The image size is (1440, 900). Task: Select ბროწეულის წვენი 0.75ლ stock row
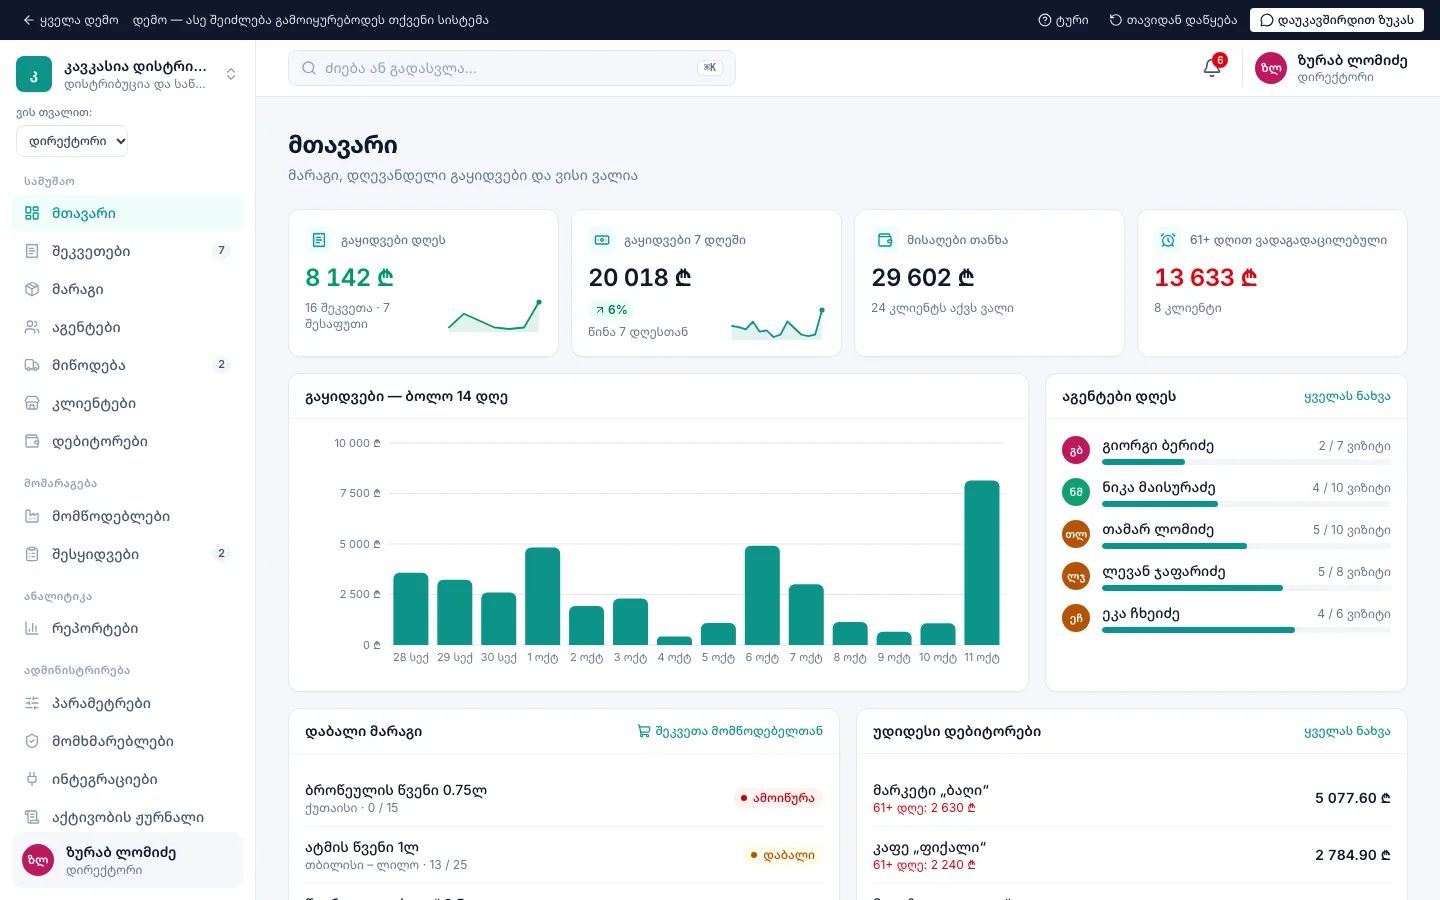point(564,798)
